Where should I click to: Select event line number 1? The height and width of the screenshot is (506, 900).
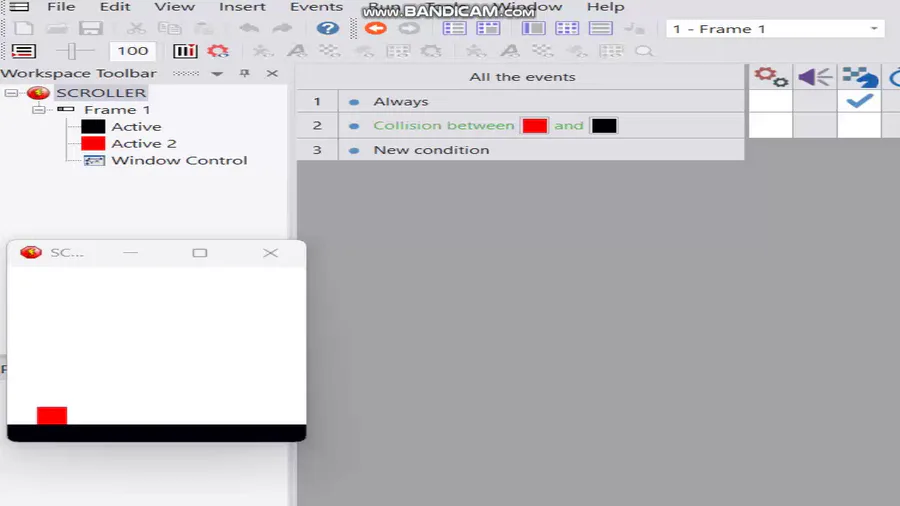317,102
